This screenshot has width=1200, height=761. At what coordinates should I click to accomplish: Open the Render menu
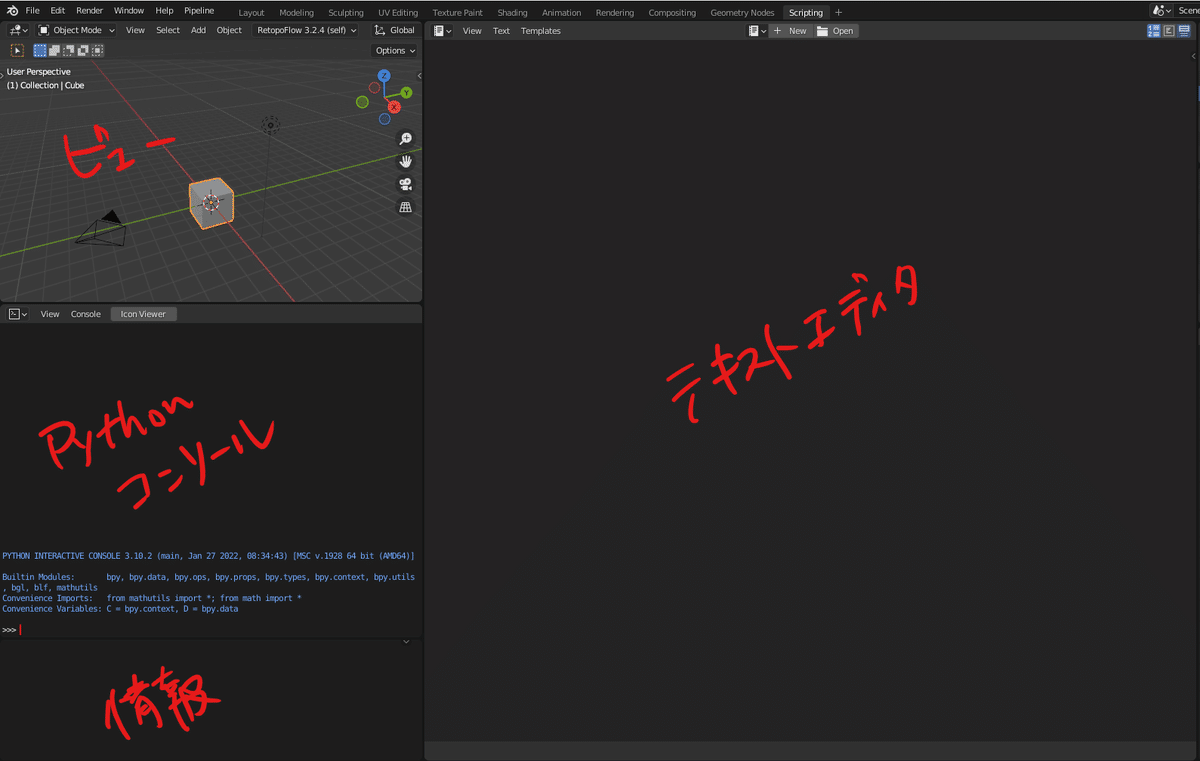tap(90, 11)
